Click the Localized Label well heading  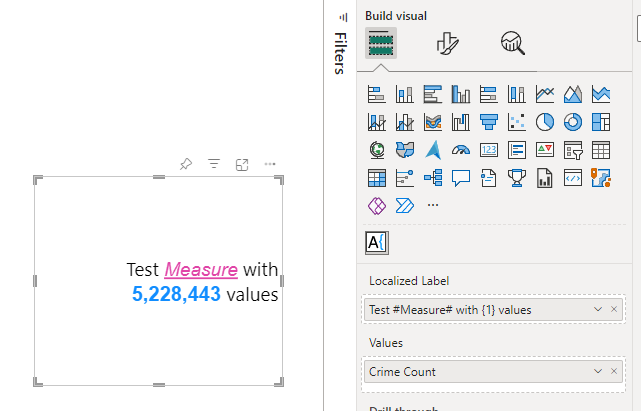(409, 281)
